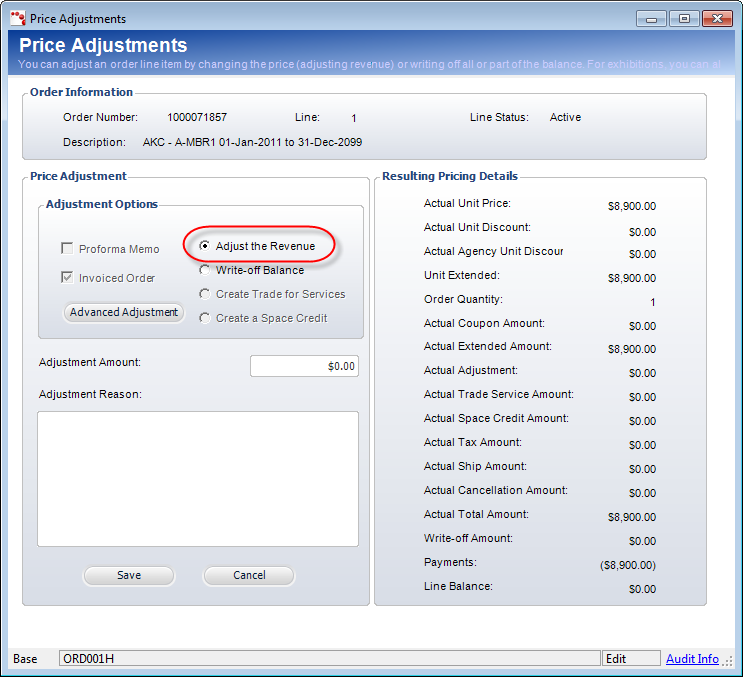Screen dimensions: 744x678
Task: Cancel the price adjustment
Action: coord(249,575)
